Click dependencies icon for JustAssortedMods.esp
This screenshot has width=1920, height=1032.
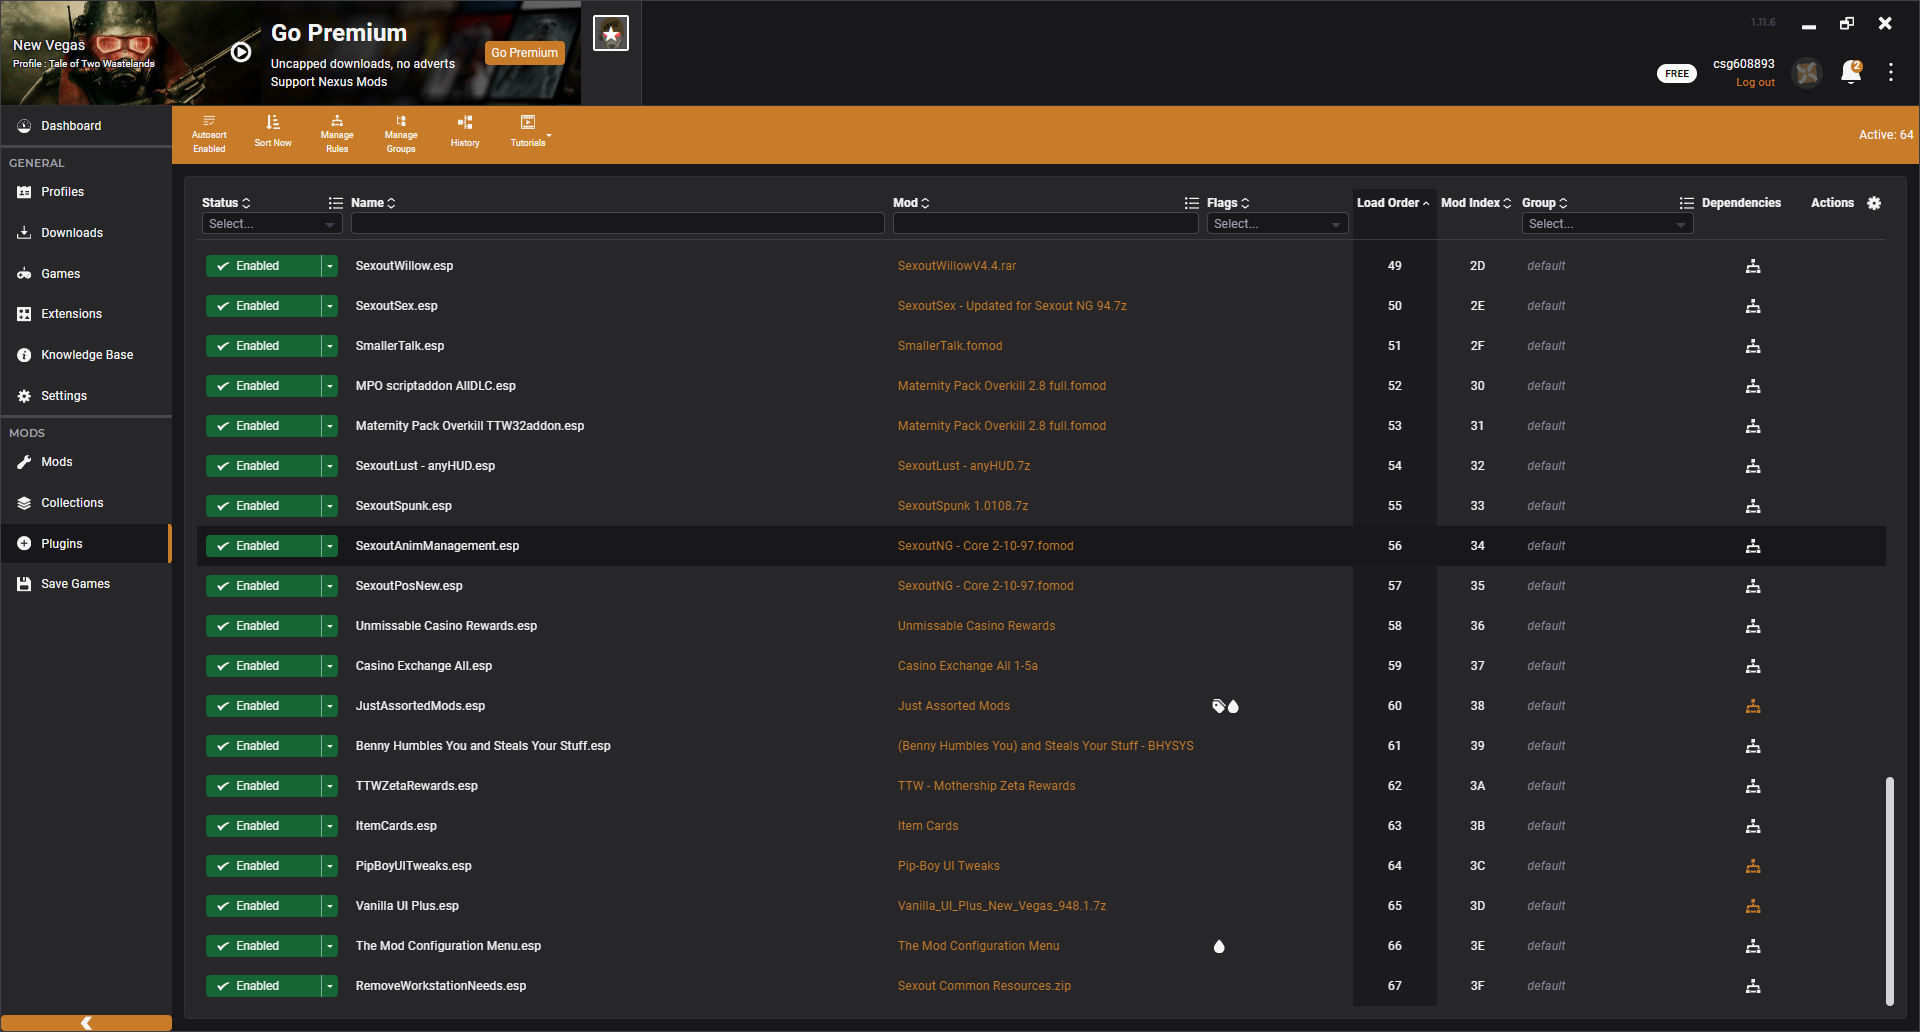click(x=1753, y=706)
